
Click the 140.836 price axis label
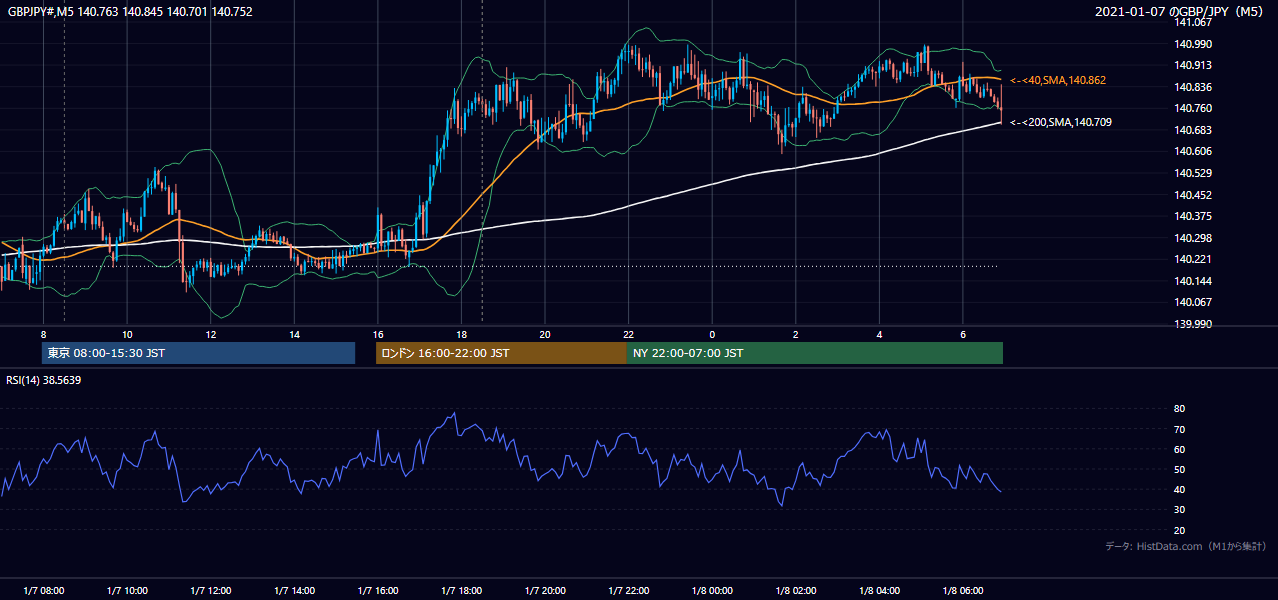pos(1193,87)
